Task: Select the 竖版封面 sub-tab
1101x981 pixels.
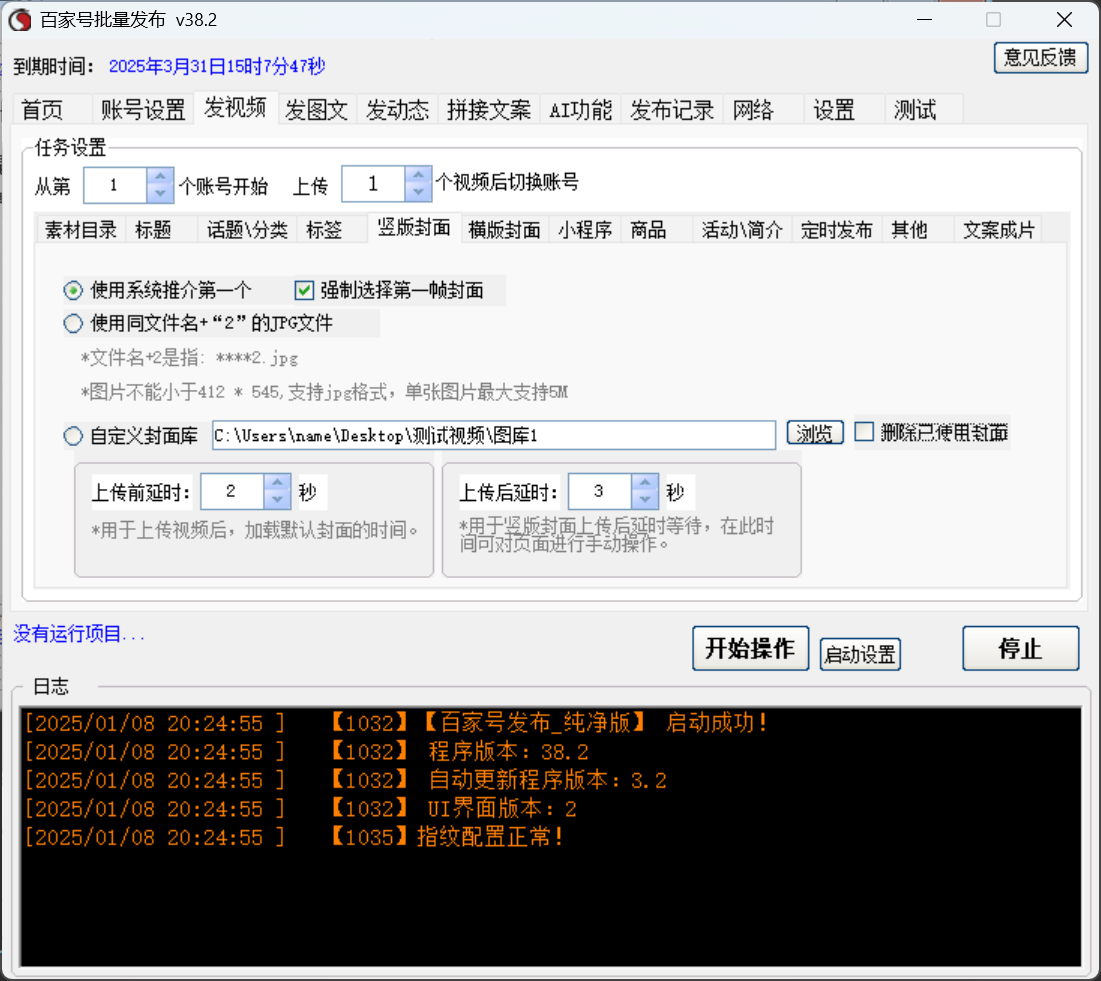Action: [x=414, y=228]
